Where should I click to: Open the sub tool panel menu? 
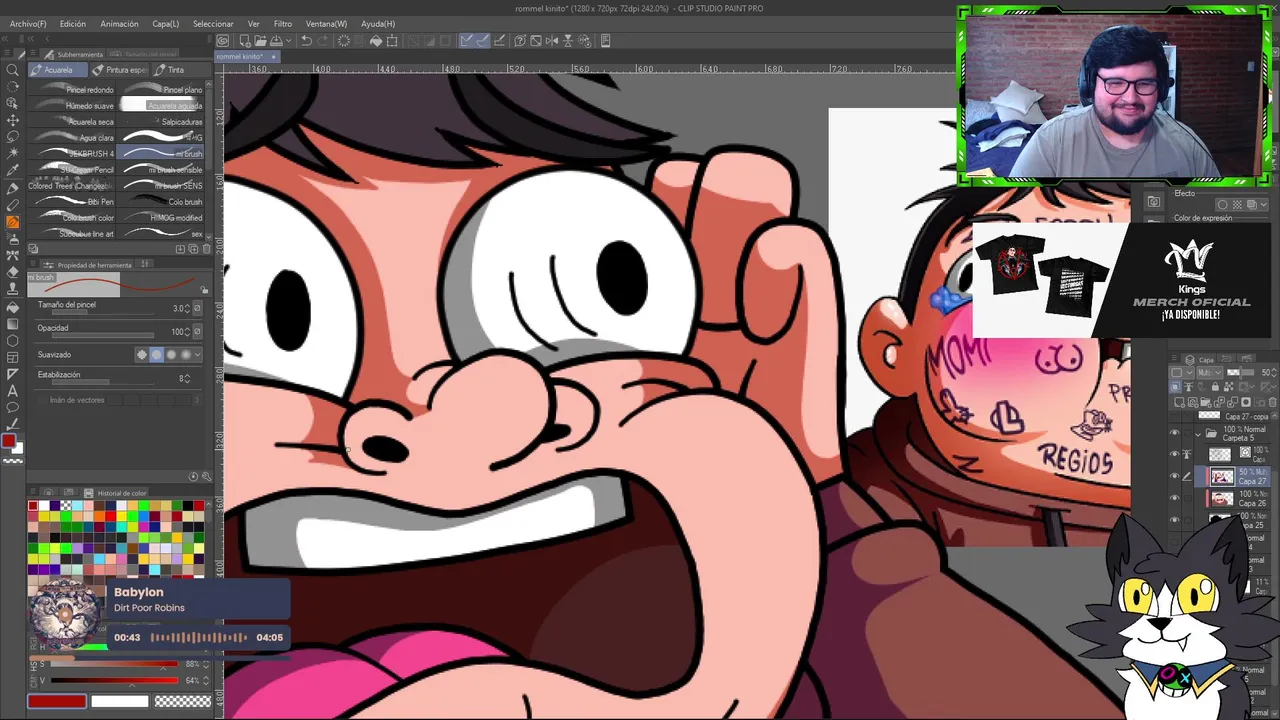coord(35,54)
